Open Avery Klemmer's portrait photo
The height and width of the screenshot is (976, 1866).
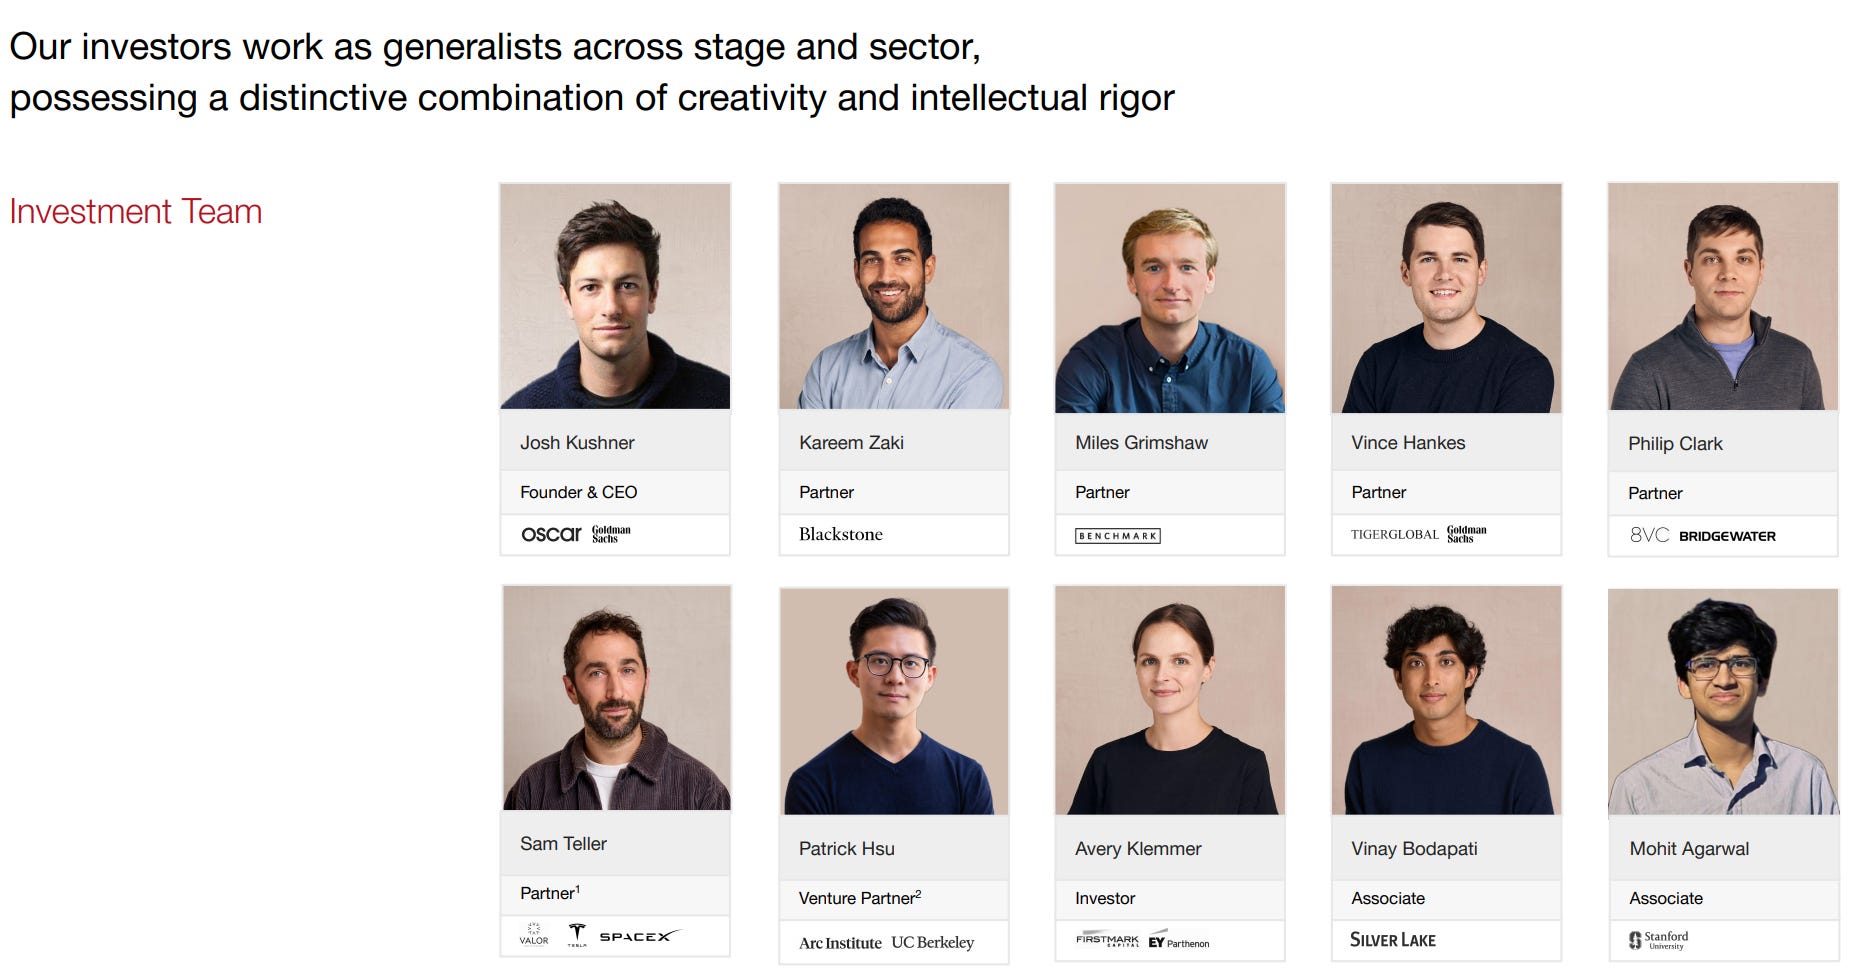tap(1170, 700)
